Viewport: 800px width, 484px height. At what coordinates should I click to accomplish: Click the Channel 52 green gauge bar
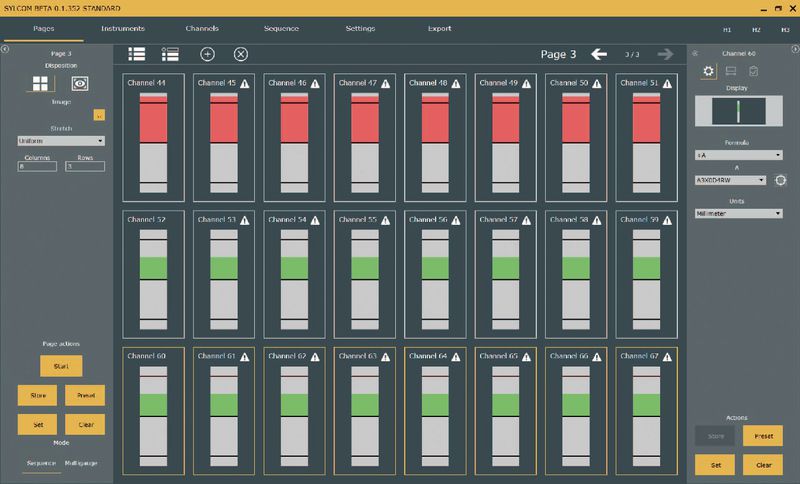tap(153, 267)
